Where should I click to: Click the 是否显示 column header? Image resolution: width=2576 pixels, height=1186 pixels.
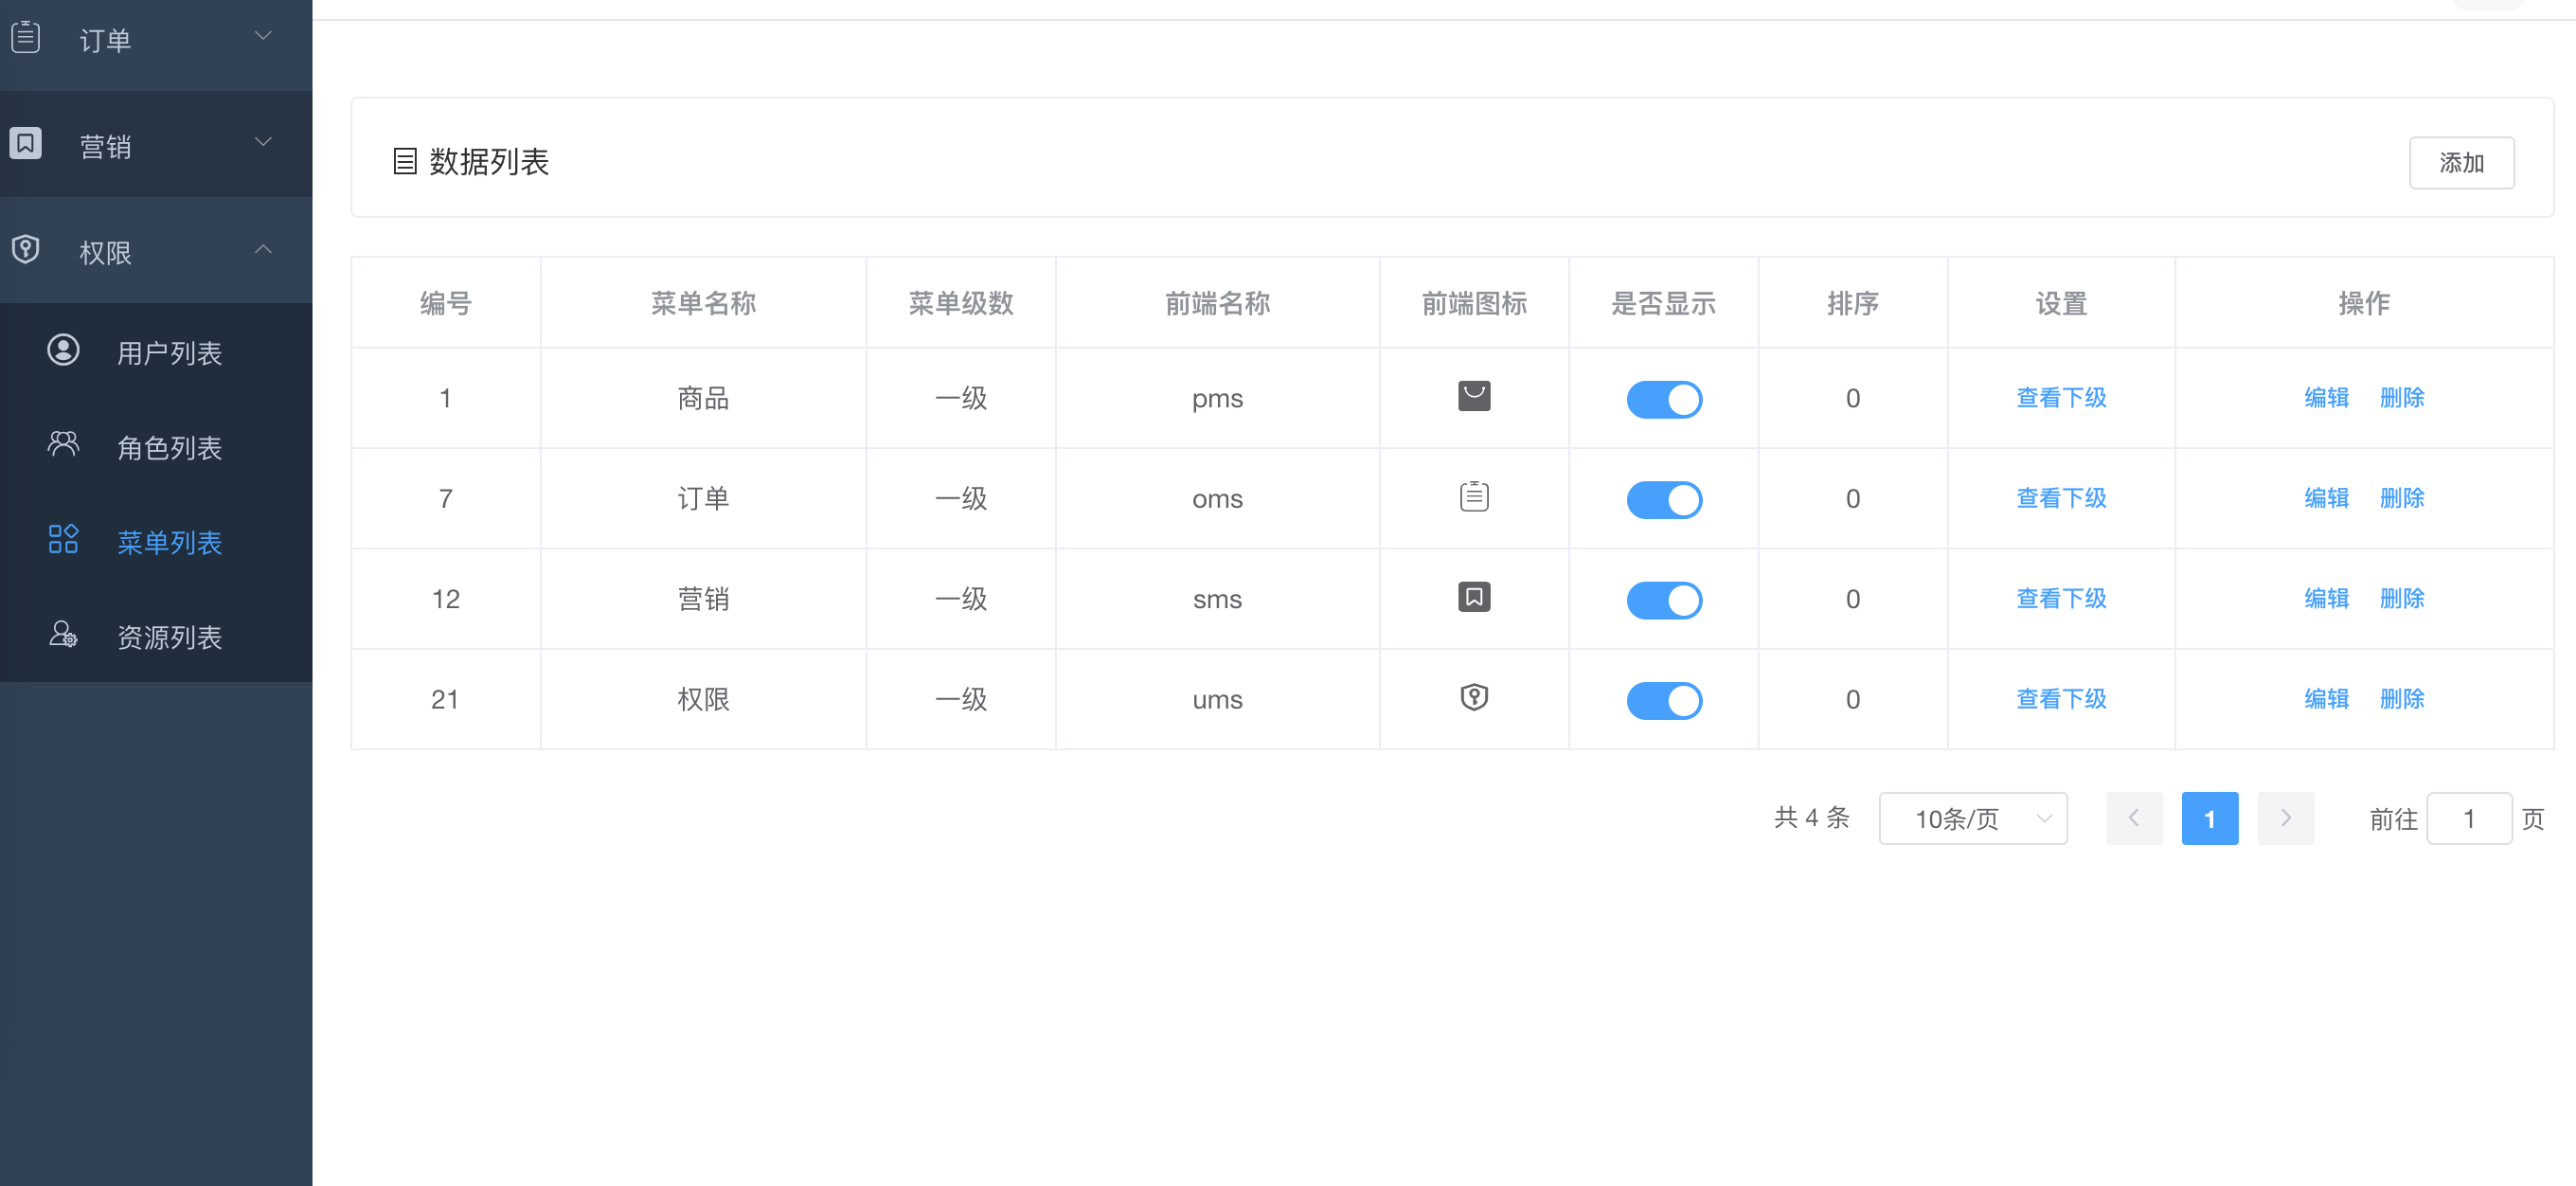click(1663, 303)
